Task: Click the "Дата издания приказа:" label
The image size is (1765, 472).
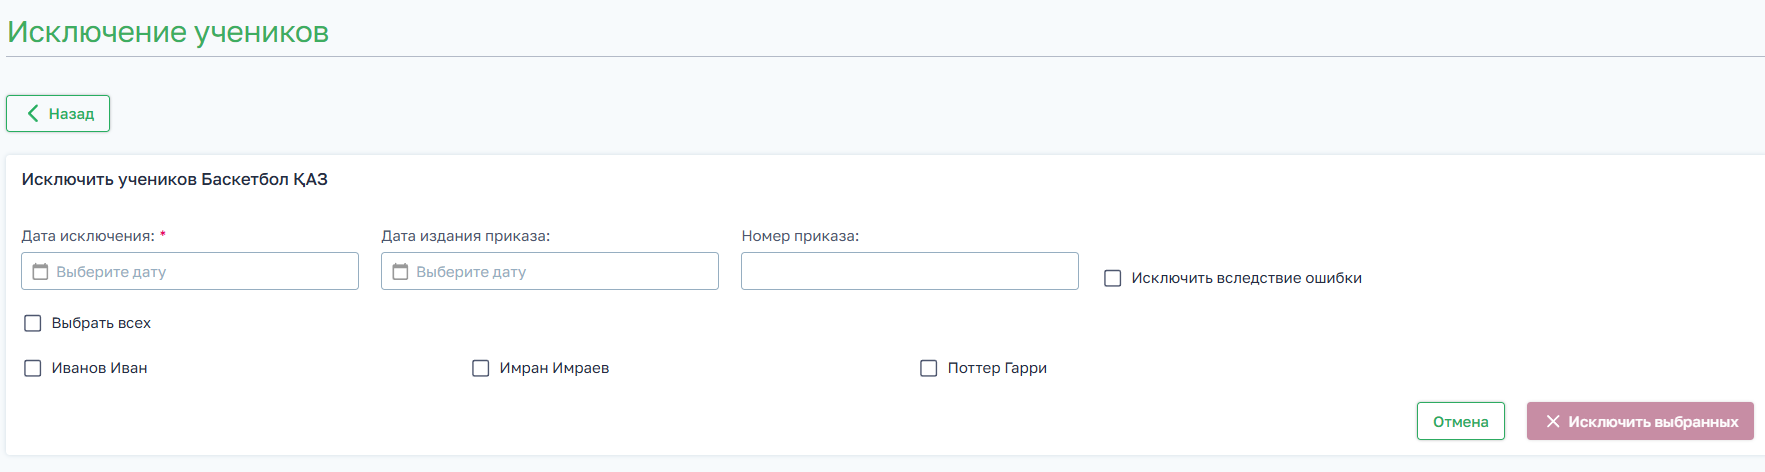Action: point(465,236)
